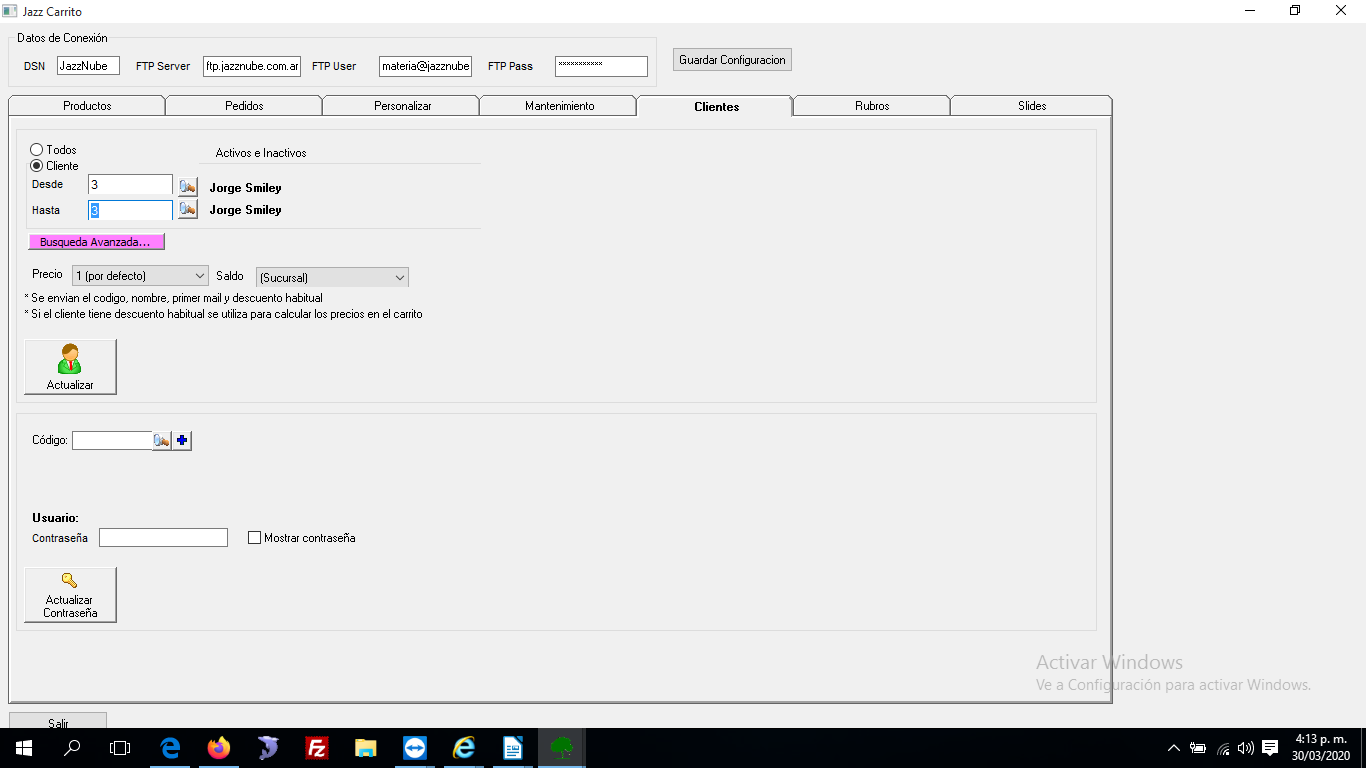1366x768 pixels.
Task: Click Actualizar Contraseña button with key icon
Action: pyautogui.click(x=70, y=595)
